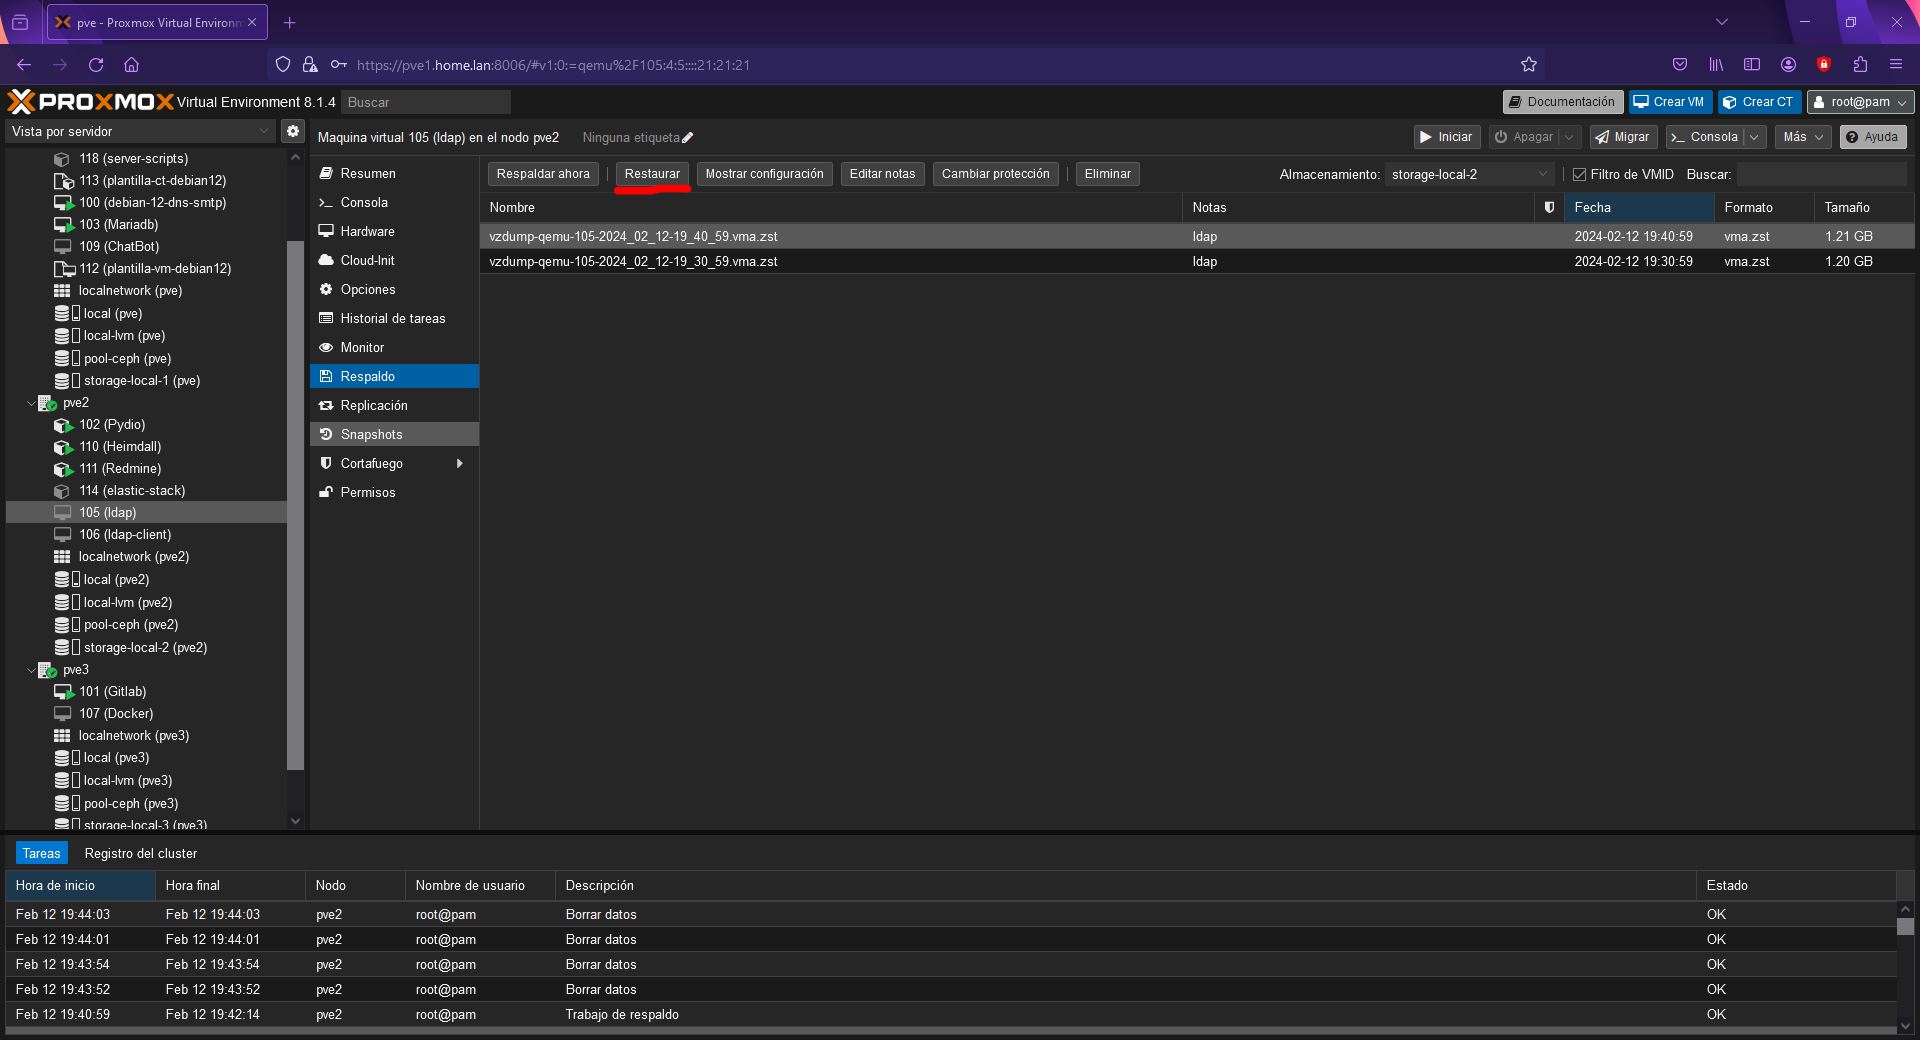
Task: Open the Cloud-Init section
Action: pos(394,261)
